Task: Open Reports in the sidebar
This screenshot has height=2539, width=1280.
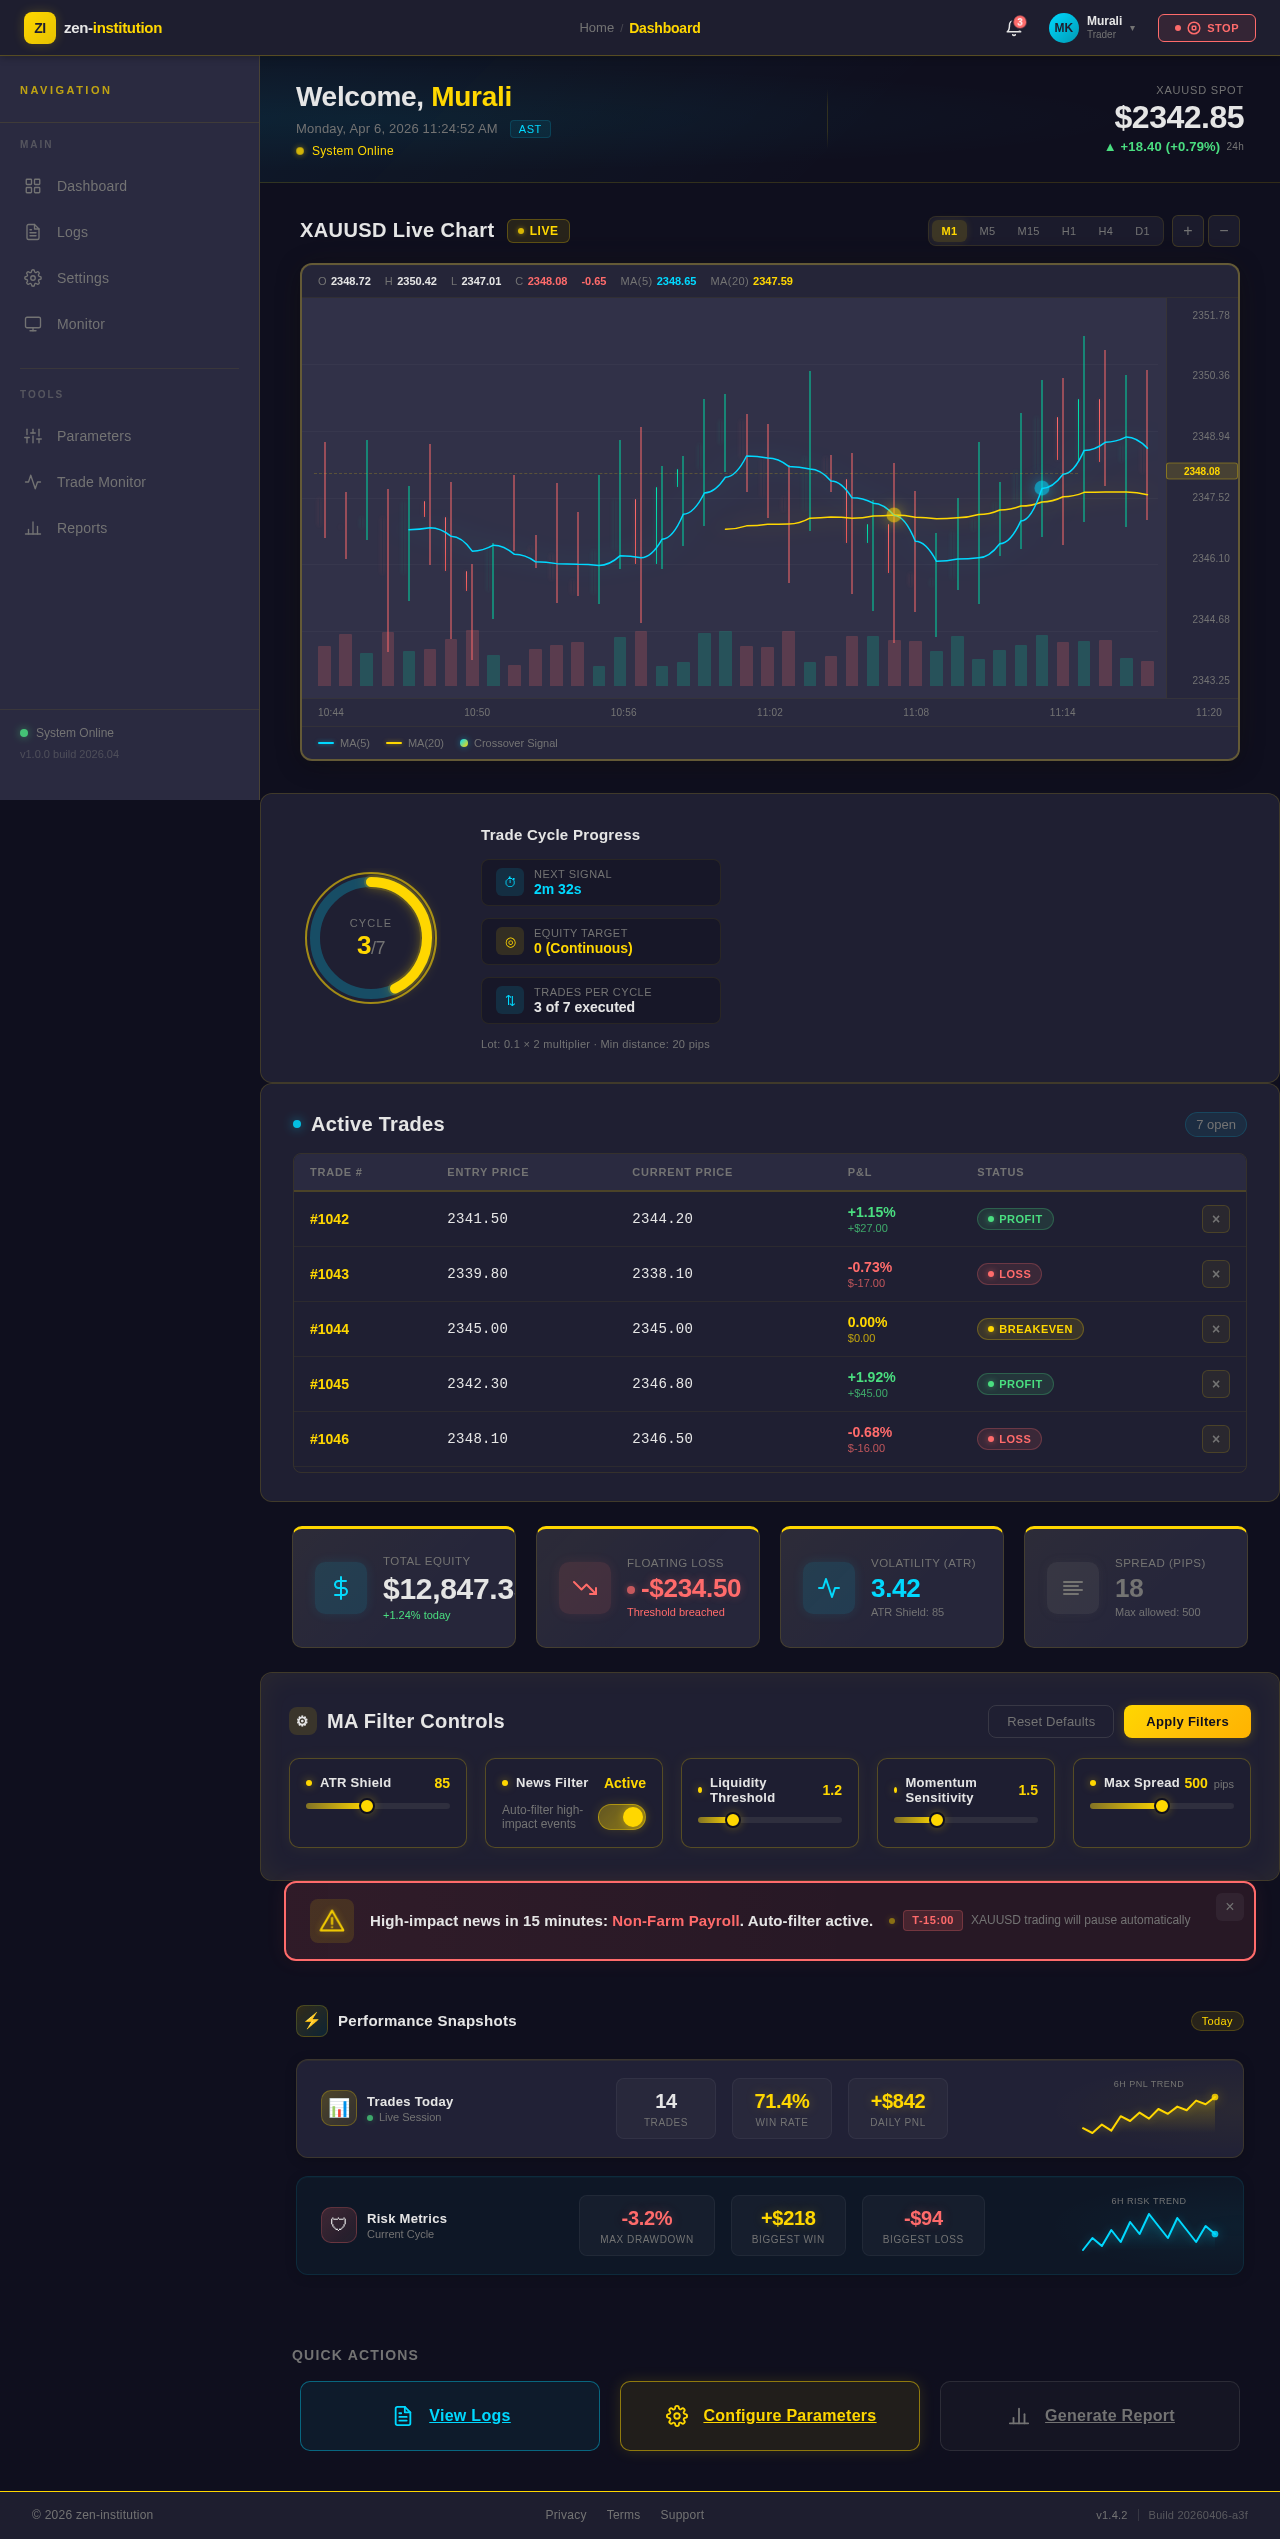Action: point(130,528)
